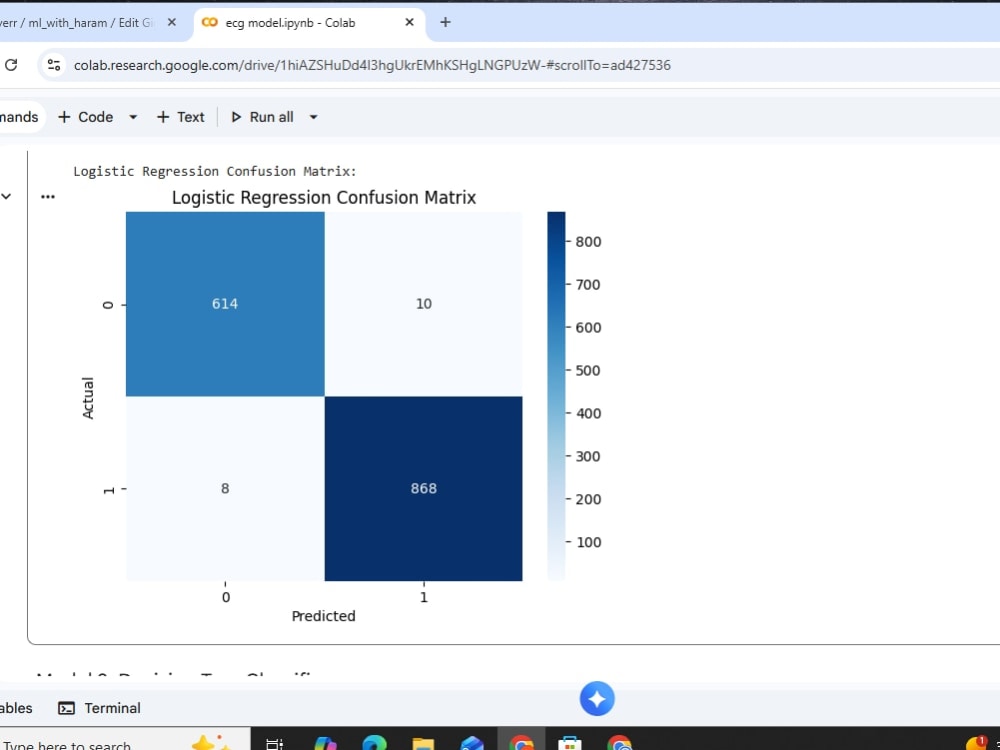1000x750 pixels.
Task: Click the 868 confusion matrix cell
Action: click(423, 489)
